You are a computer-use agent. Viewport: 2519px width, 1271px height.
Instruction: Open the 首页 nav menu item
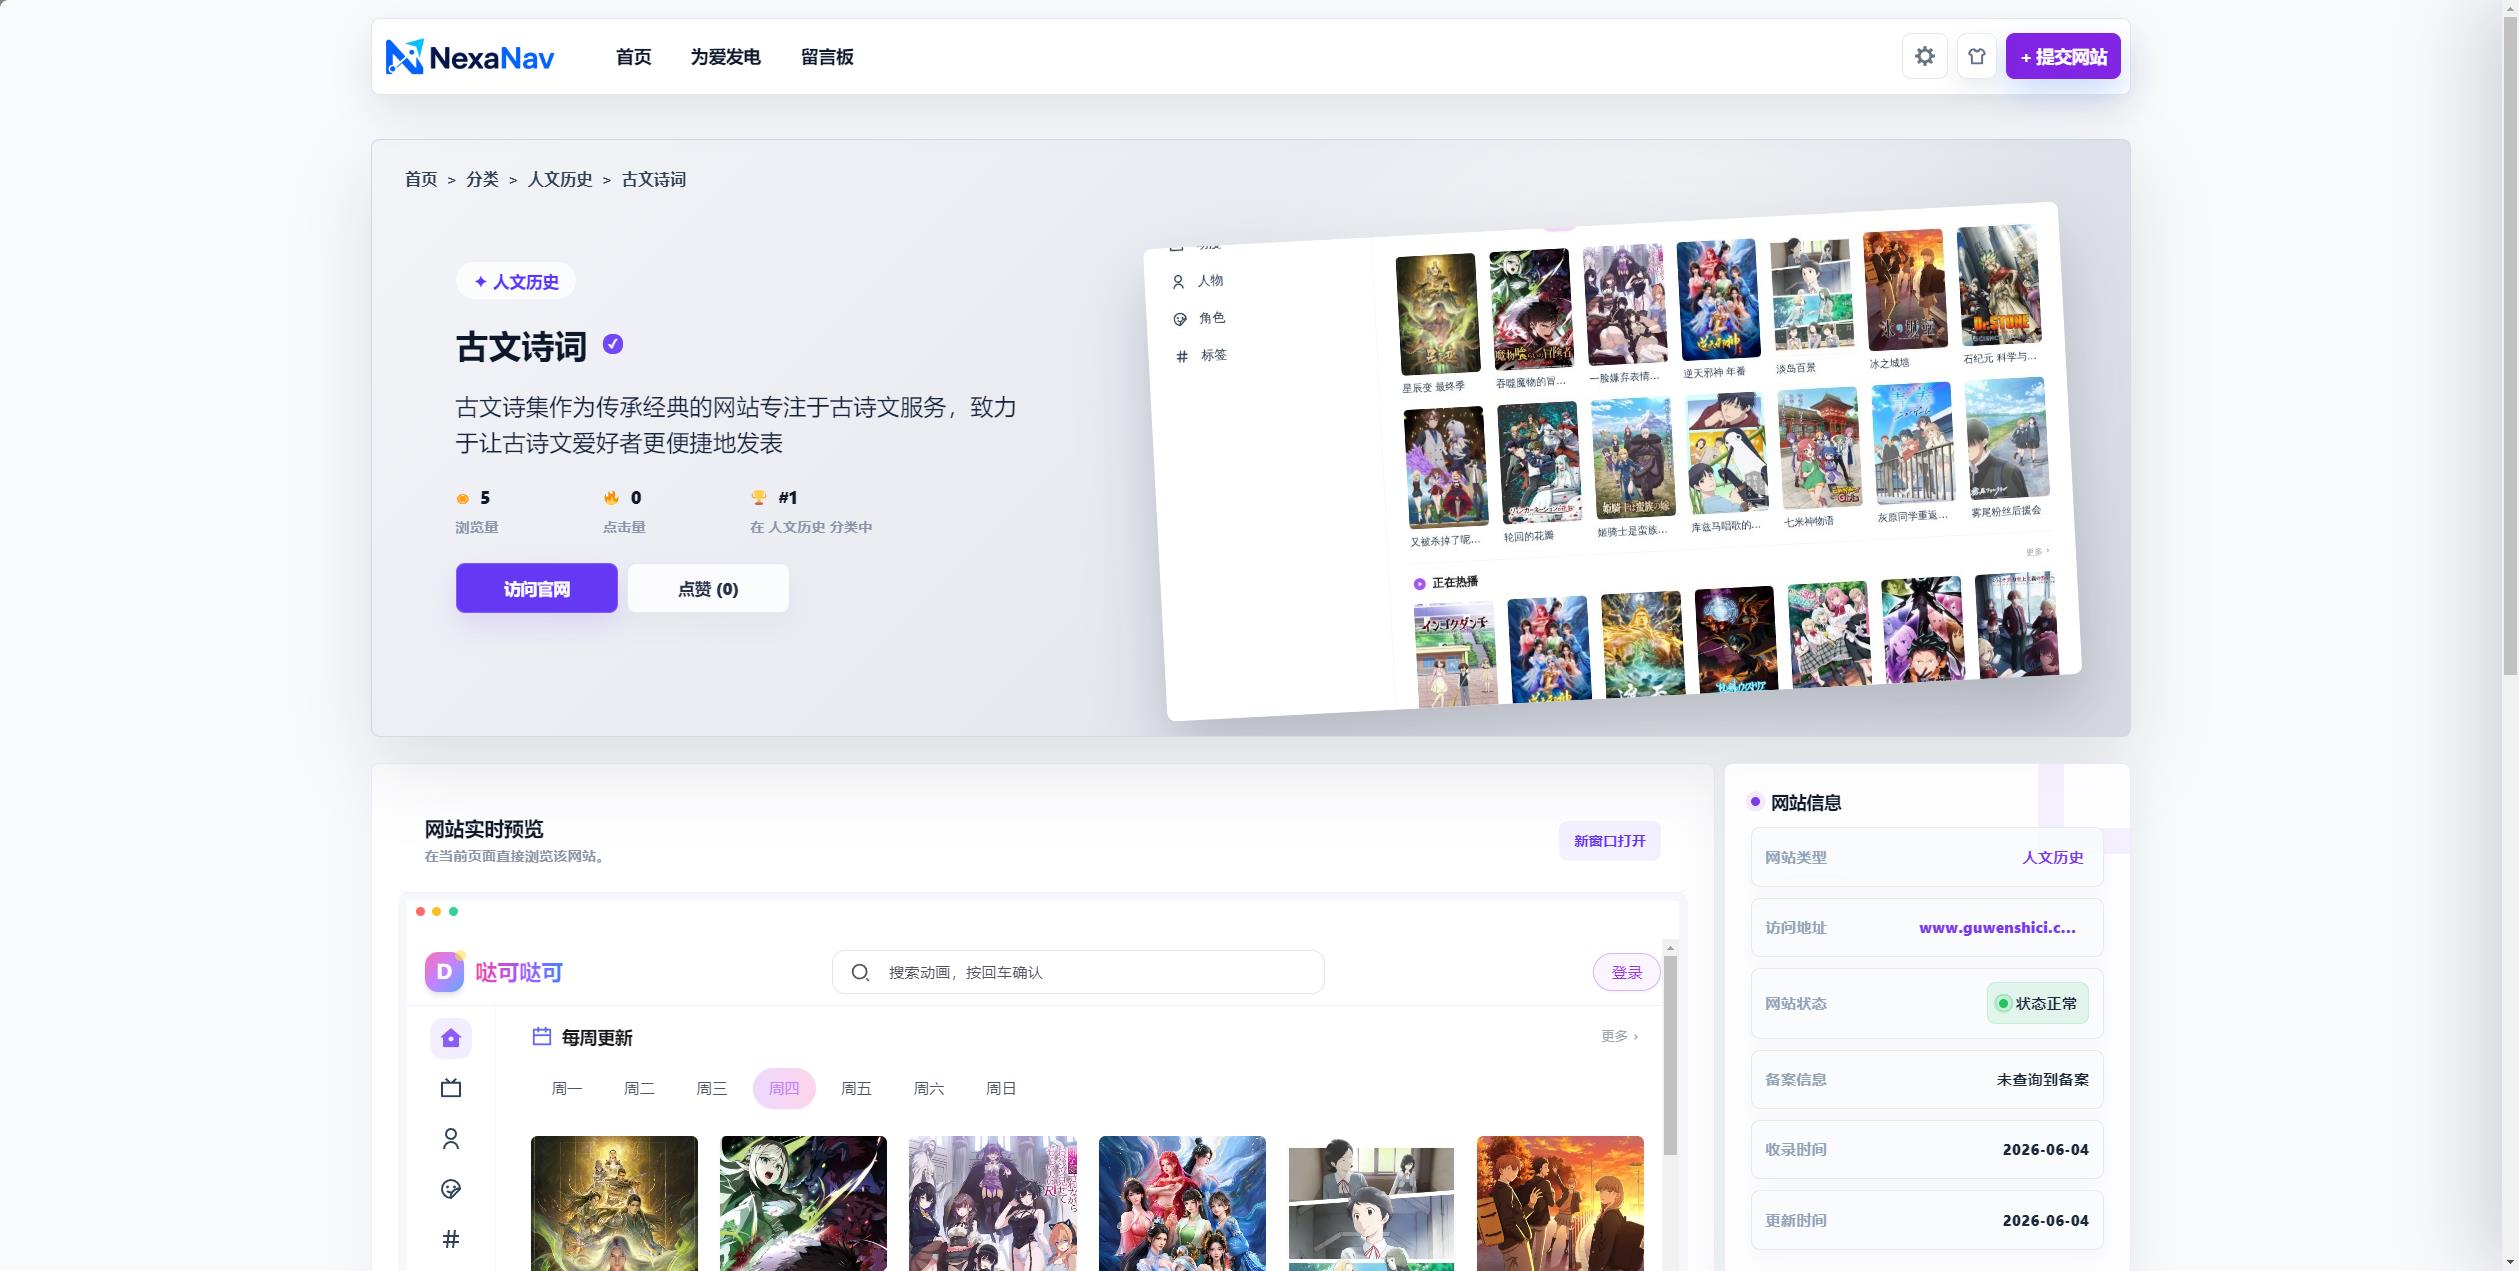[x=634, y=57]
